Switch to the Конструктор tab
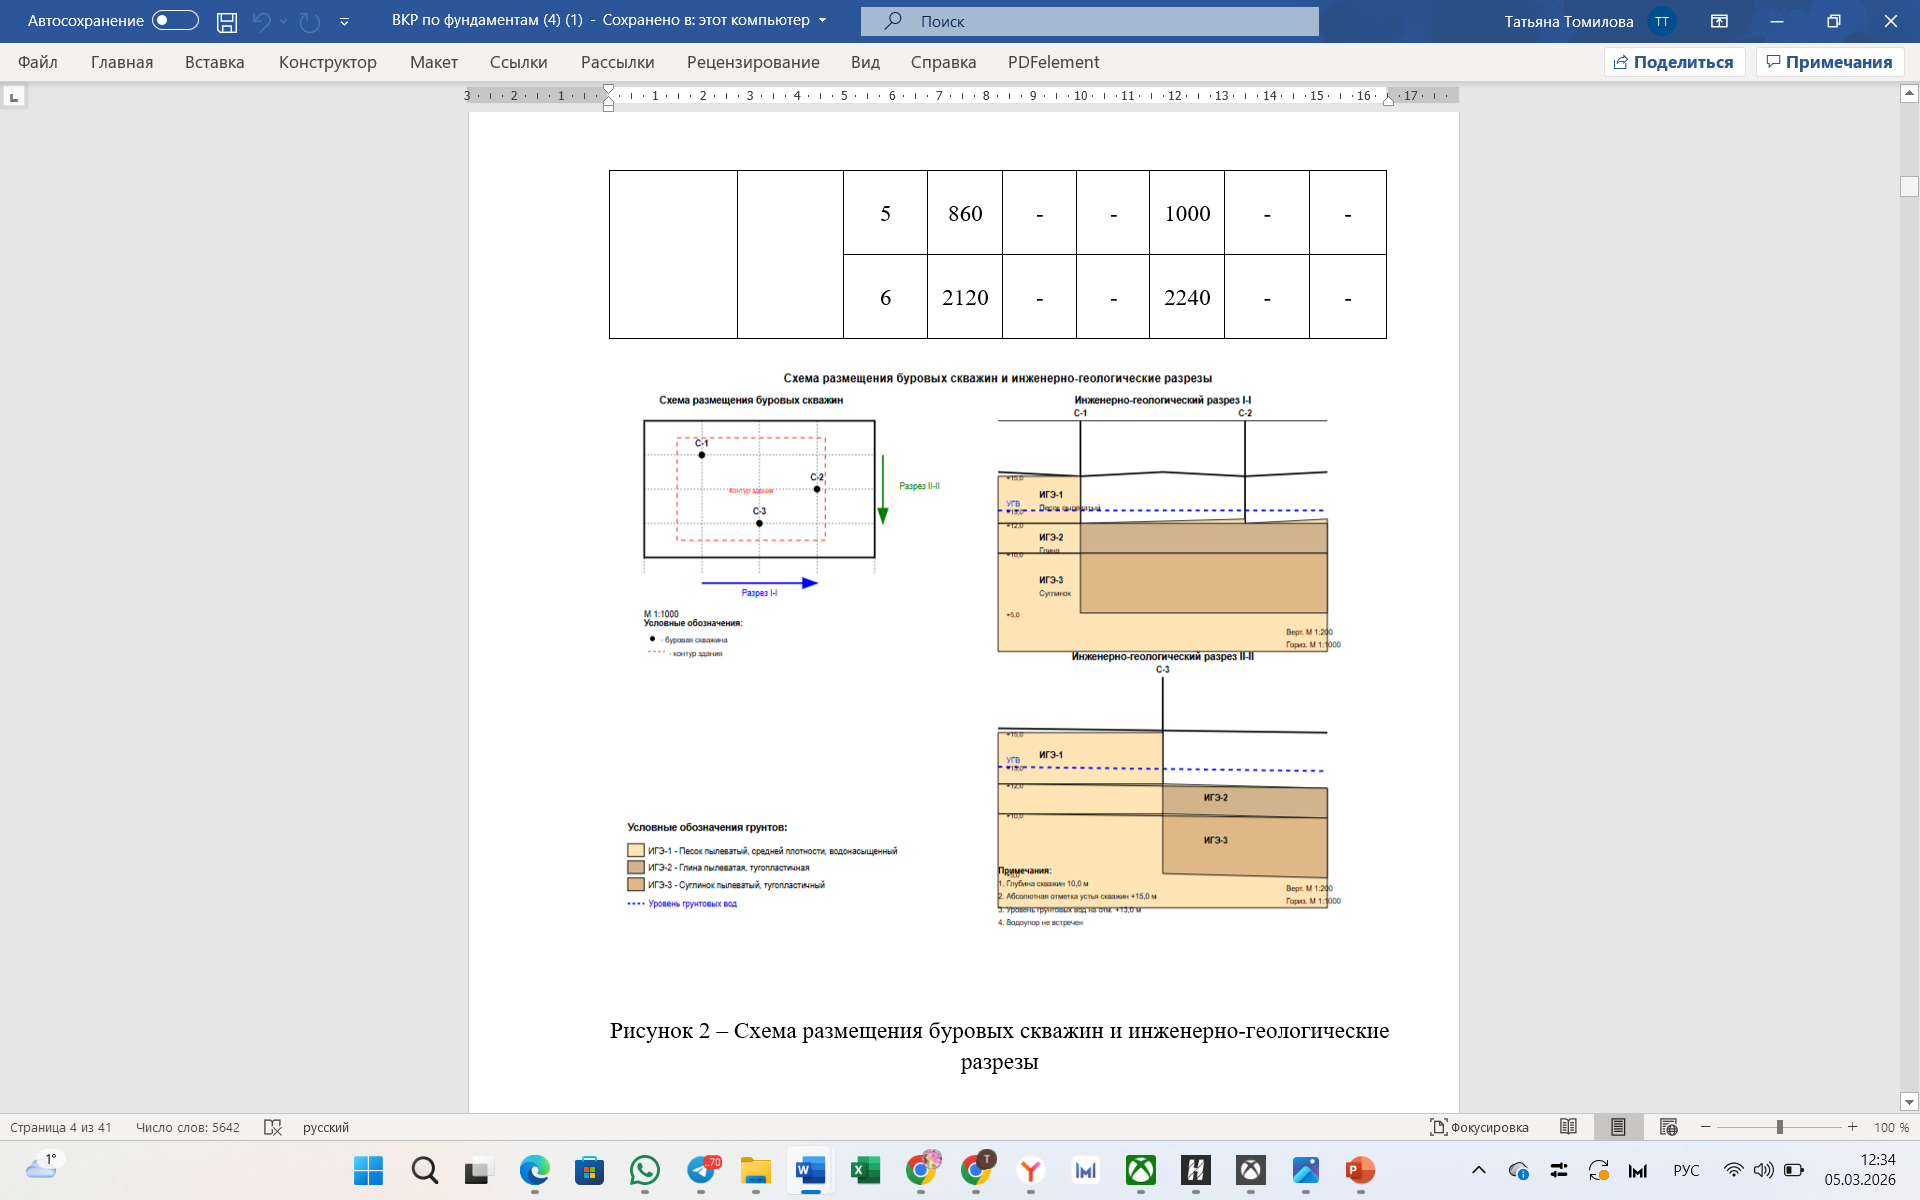Screen dimensions: 1920x1200 [x=328, y=62]
